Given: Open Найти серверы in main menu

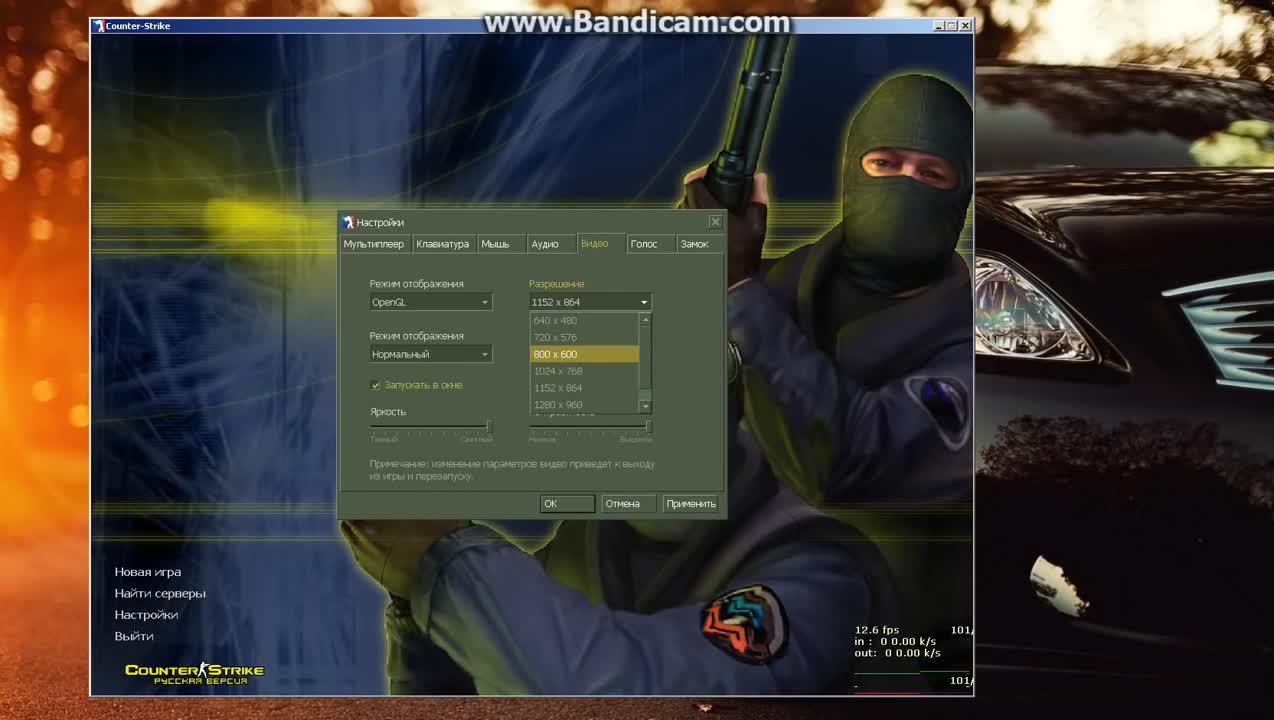Looking at the screenshot, I should click(160, 593).
